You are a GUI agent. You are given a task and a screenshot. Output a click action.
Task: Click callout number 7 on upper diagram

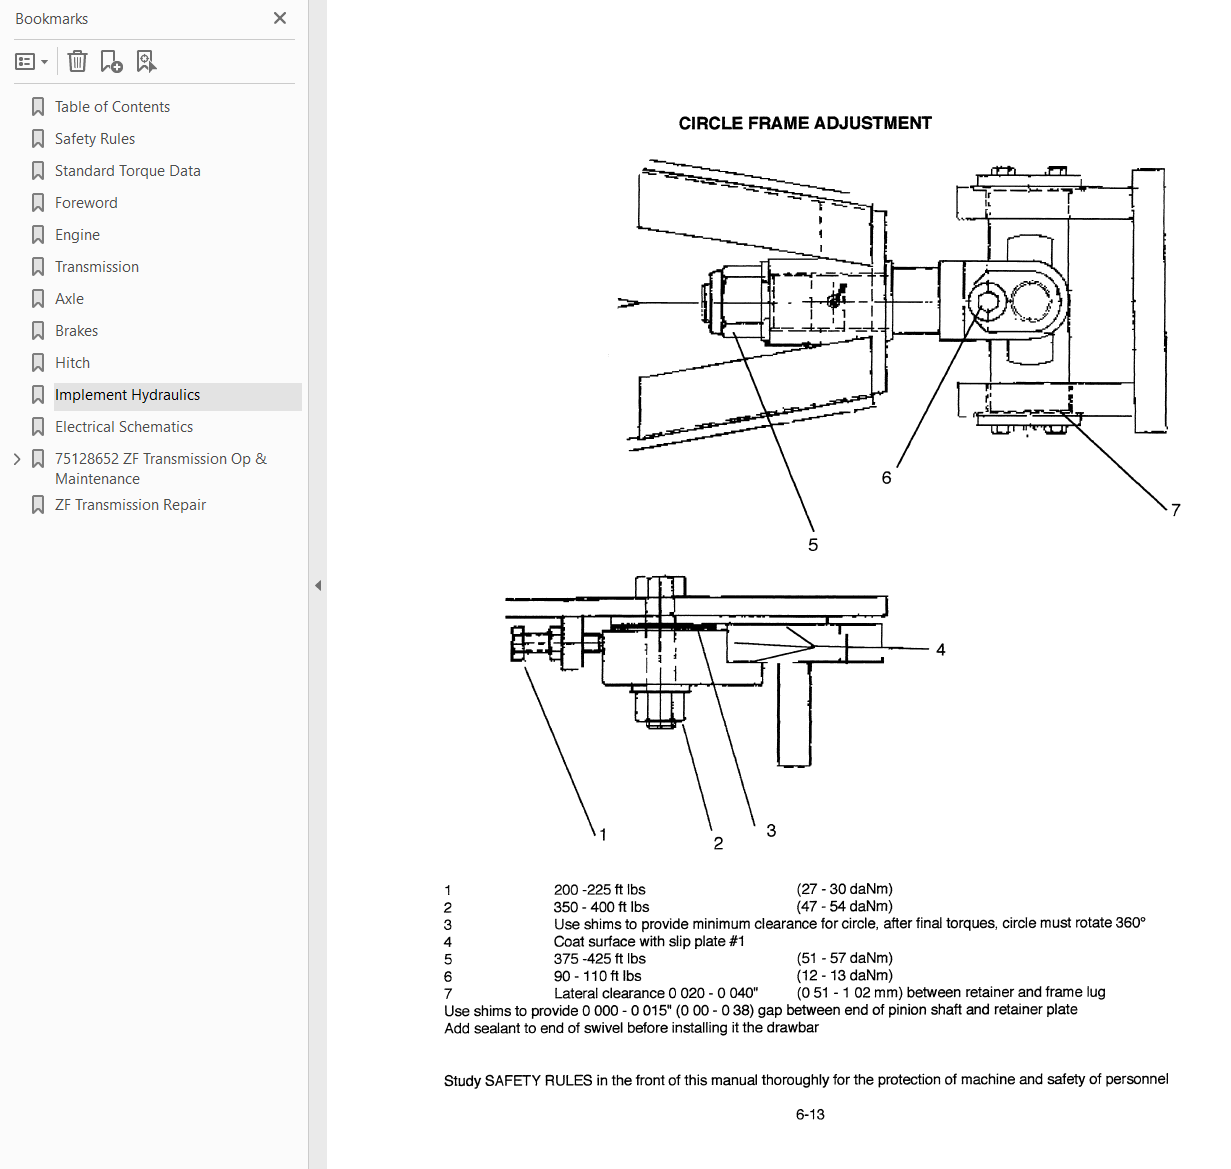1176,510
